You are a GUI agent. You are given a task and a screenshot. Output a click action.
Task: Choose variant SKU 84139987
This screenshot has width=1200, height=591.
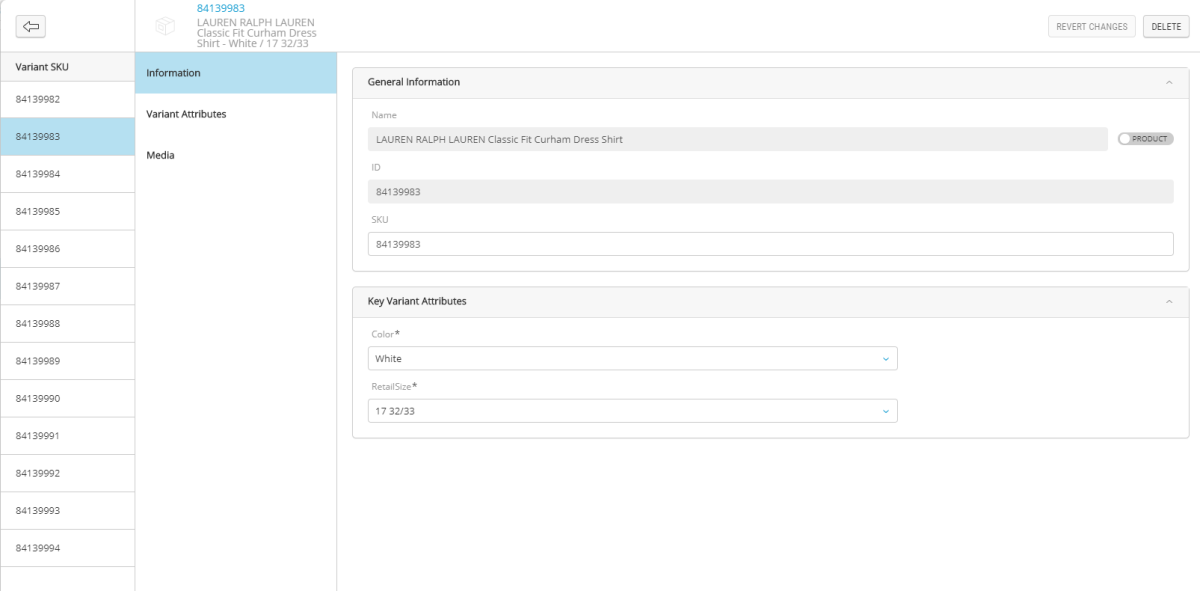38,286
